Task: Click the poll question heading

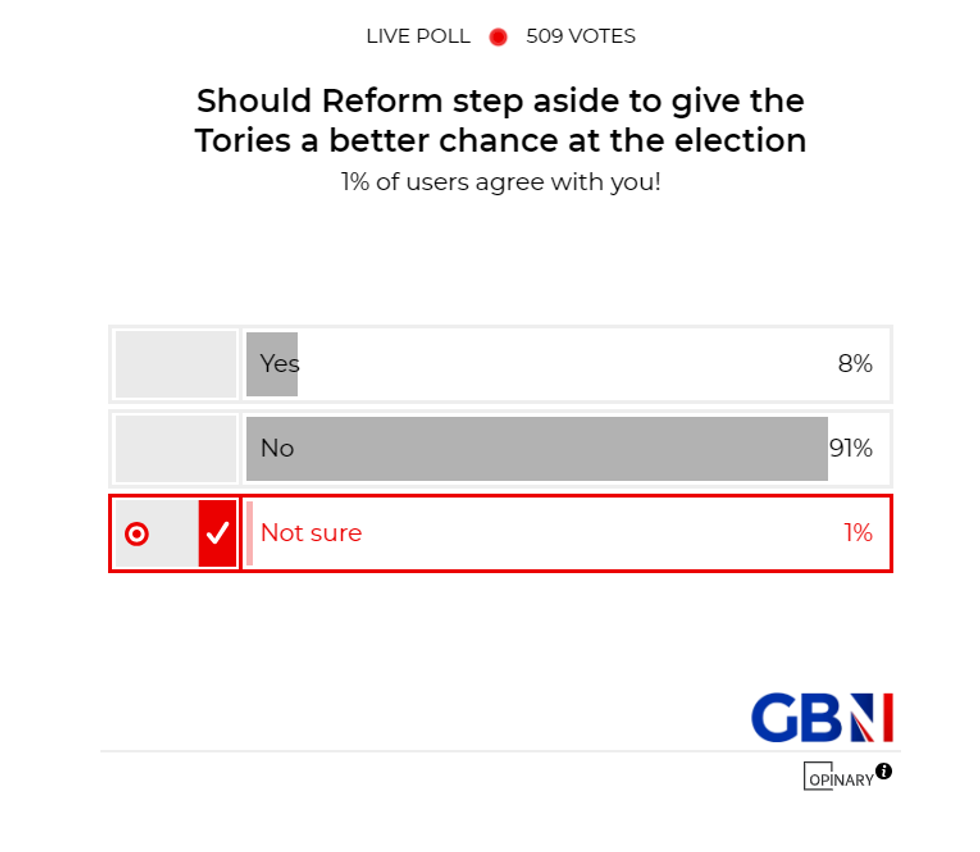Action: click(x=500, y=120)
